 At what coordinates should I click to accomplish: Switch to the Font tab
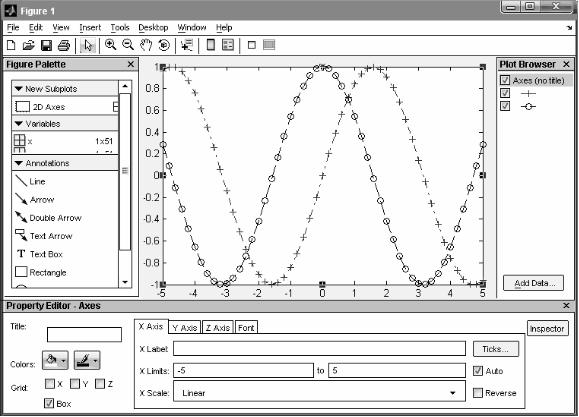tap(246, 328)
